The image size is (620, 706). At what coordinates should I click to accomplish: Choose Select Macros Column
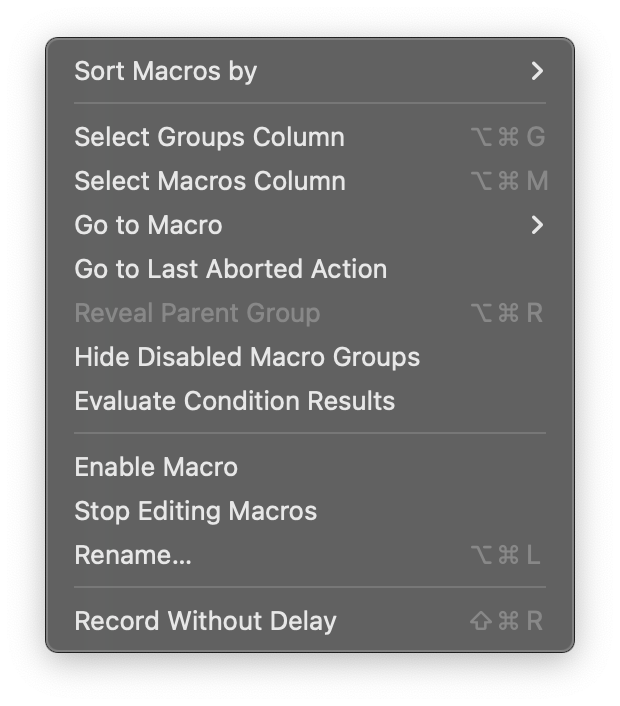coord(210,181)
